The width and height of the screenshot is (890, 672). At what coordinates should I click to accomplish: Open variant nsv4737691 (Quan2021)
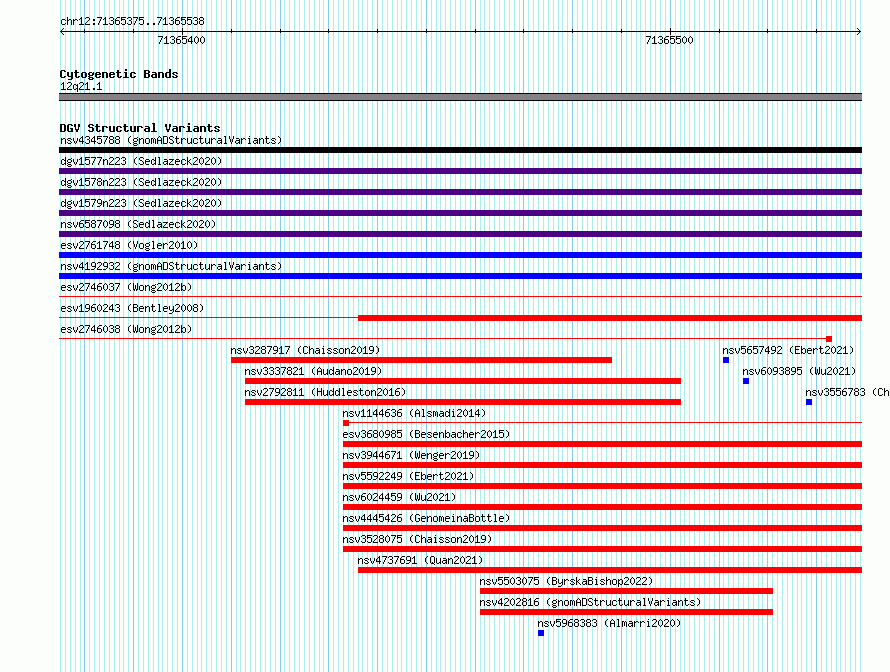coord(420,560)
